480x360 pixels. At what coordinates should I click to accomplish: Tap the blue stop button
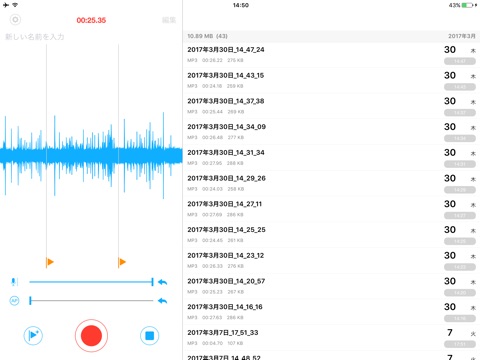150,336
